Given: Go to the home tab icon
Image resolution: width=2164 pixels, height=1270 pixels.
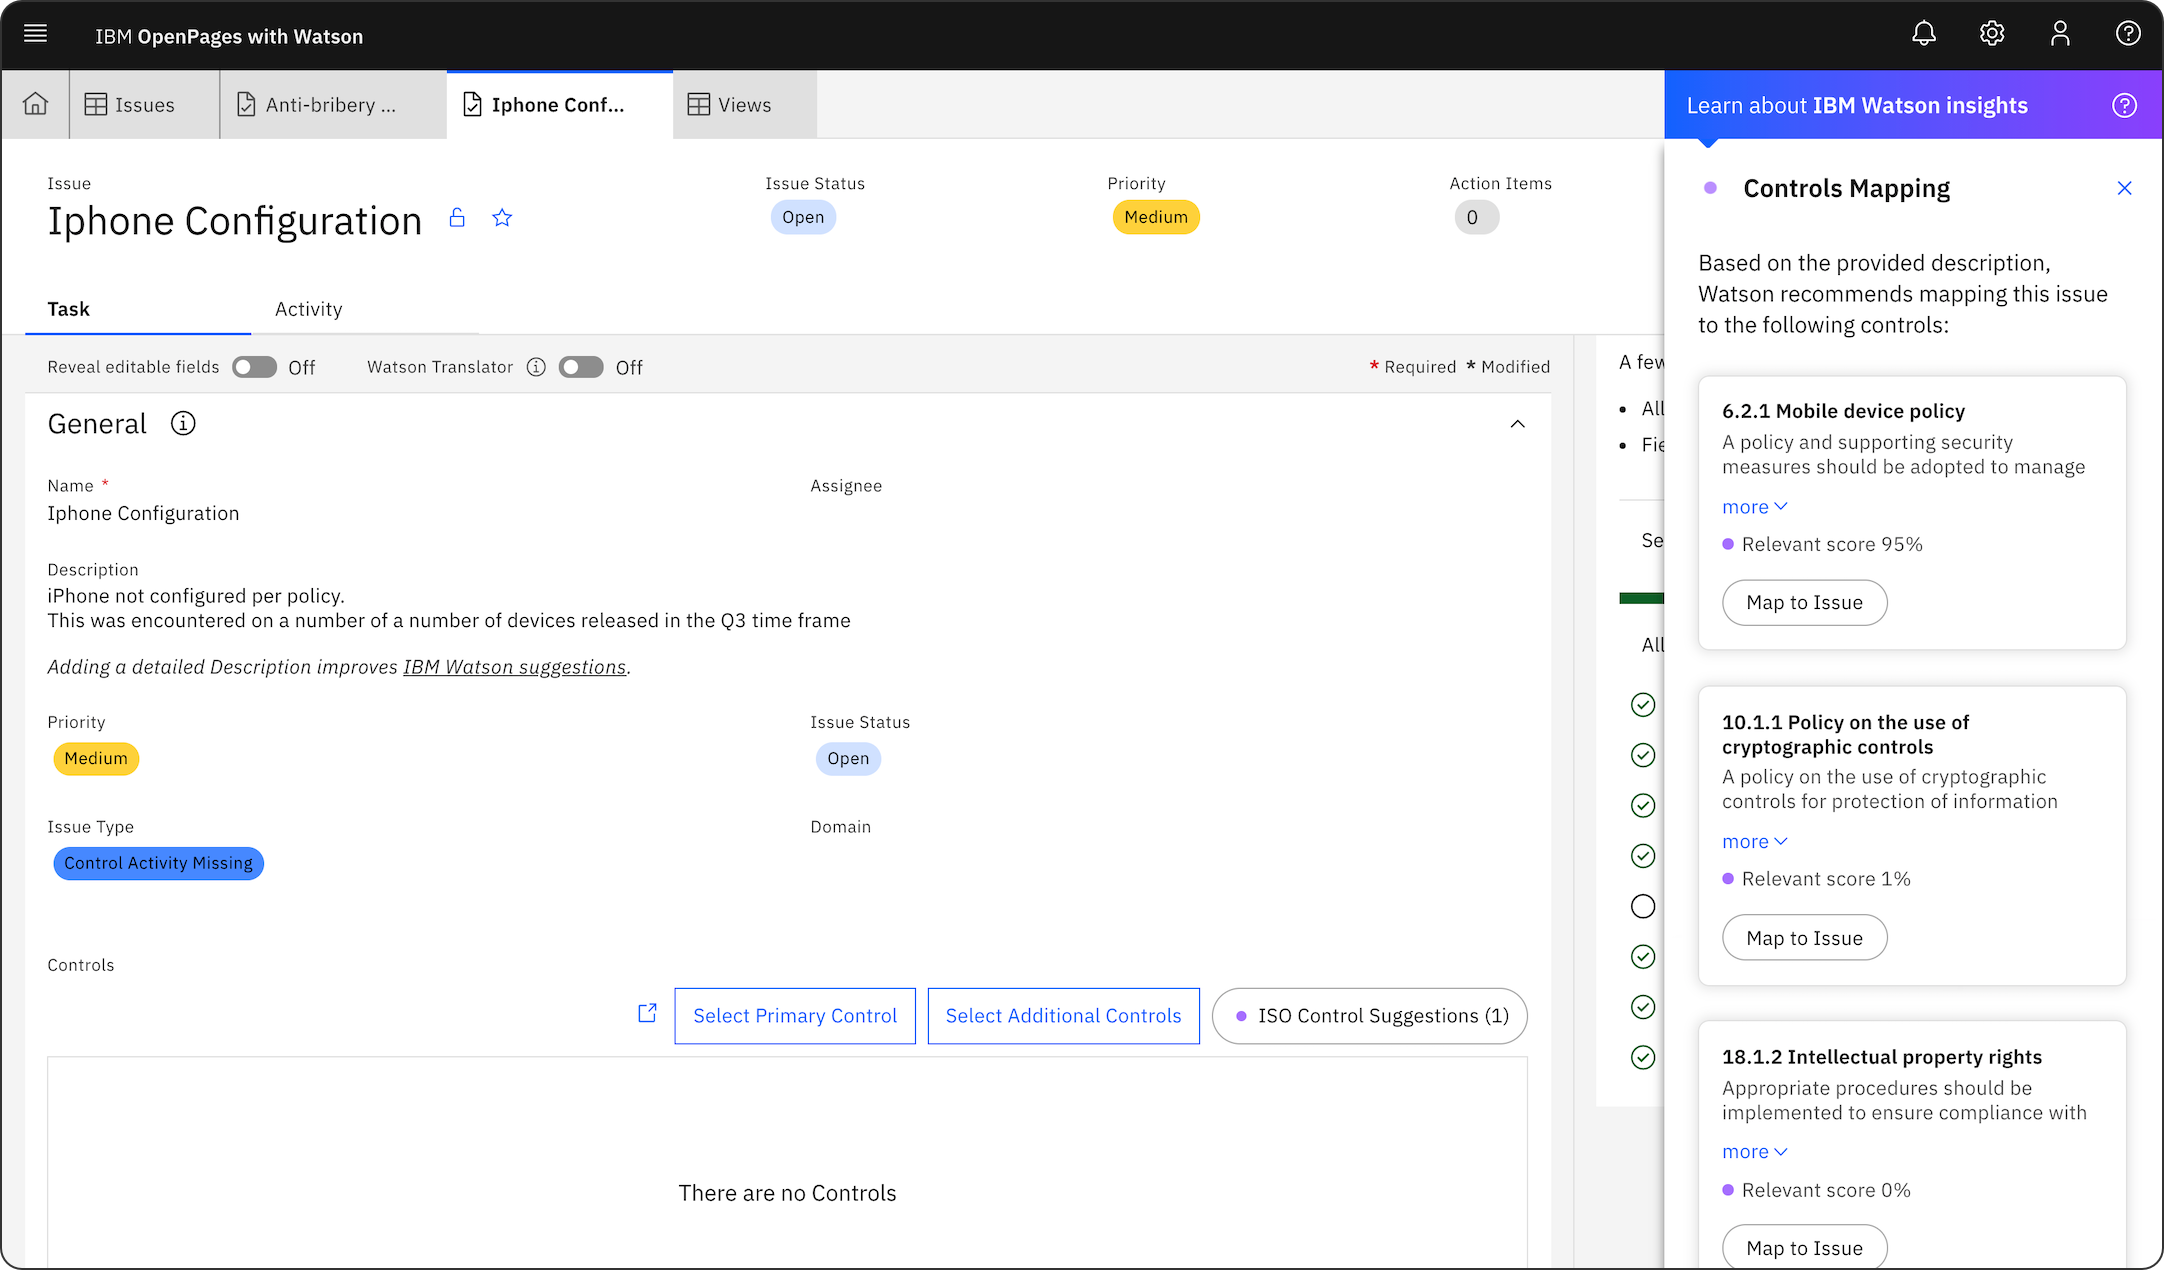Looking at the screenshot, I should point(35,104).
